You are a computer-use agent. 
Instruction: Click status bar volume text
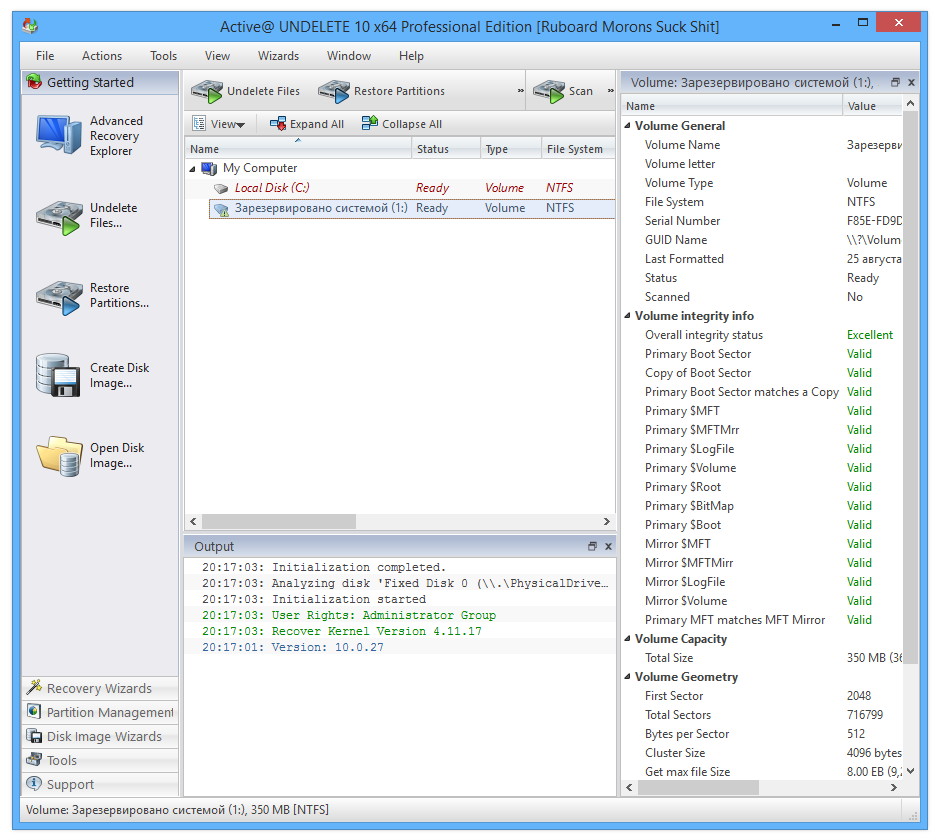[x=177, y=810]
